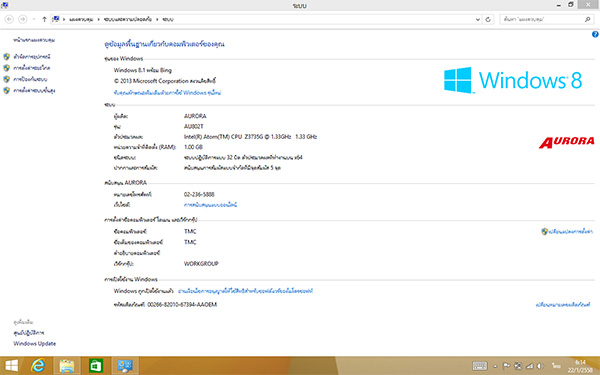Select support phone number '02-236-5888'

pyautogui.click(x=199, y=194)
